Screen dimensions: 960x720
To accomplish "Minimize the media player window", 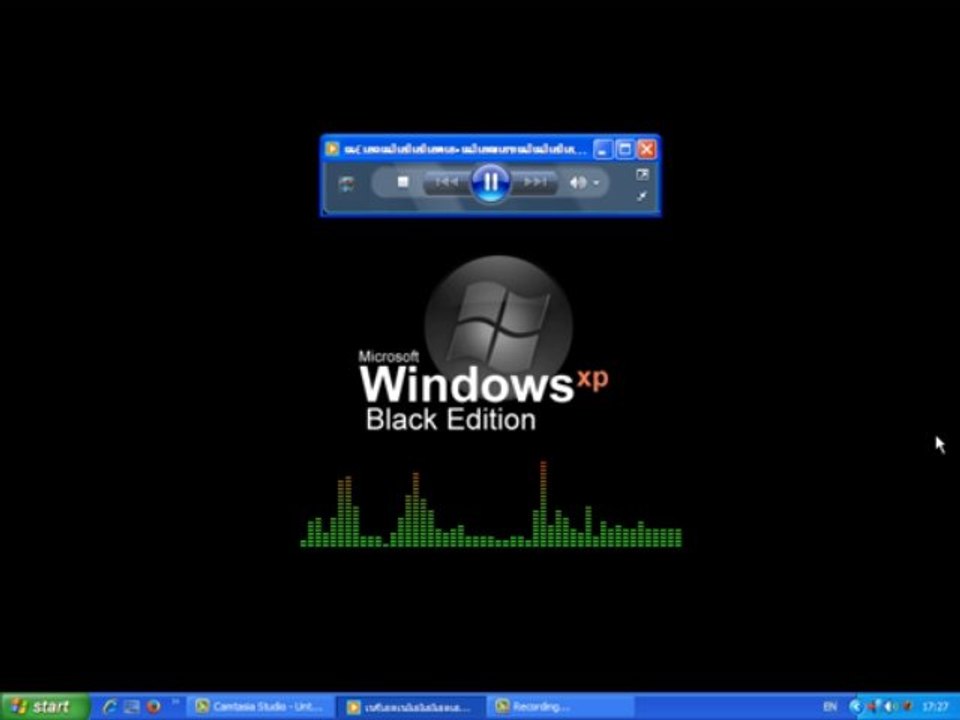I will (x=602, y=149).
